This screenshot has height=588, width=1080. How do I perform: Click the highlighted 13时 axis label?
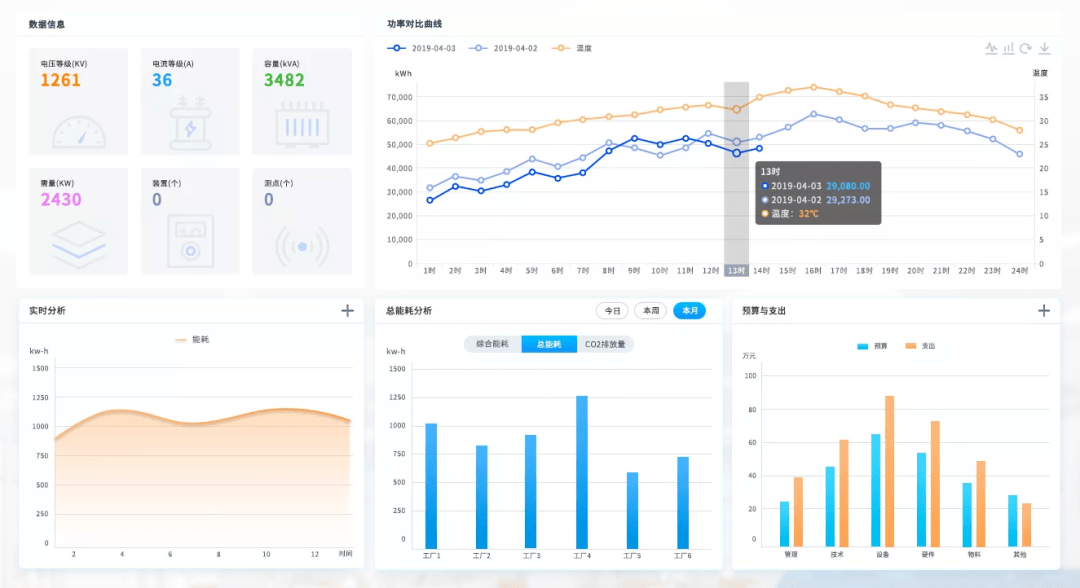tap(736, 271)
